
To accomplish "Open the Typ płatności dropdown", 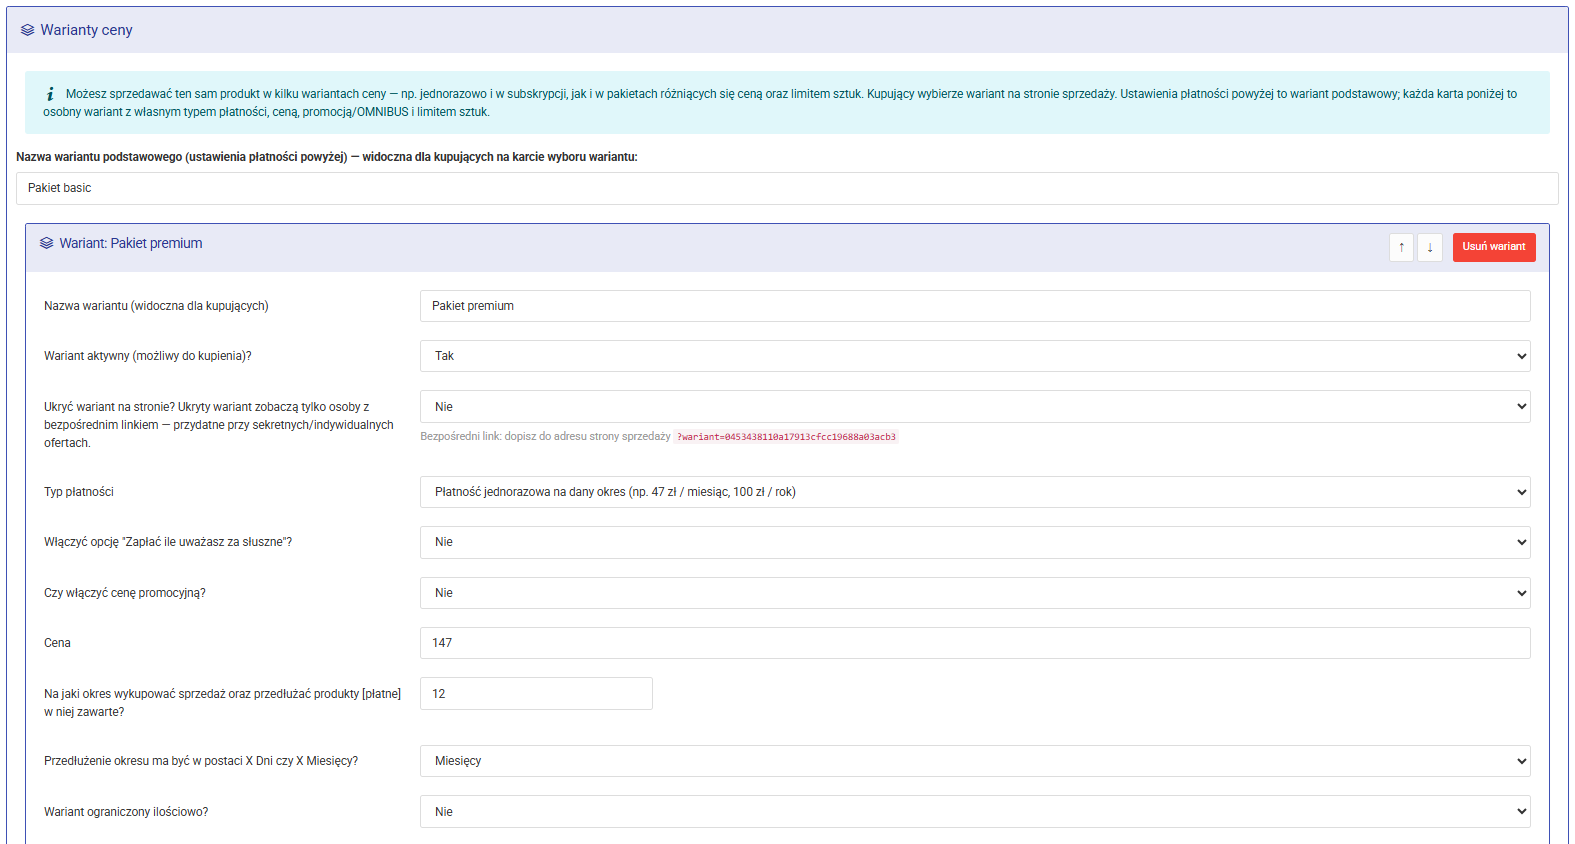I will pyautogui.click(x=975, y=492).
